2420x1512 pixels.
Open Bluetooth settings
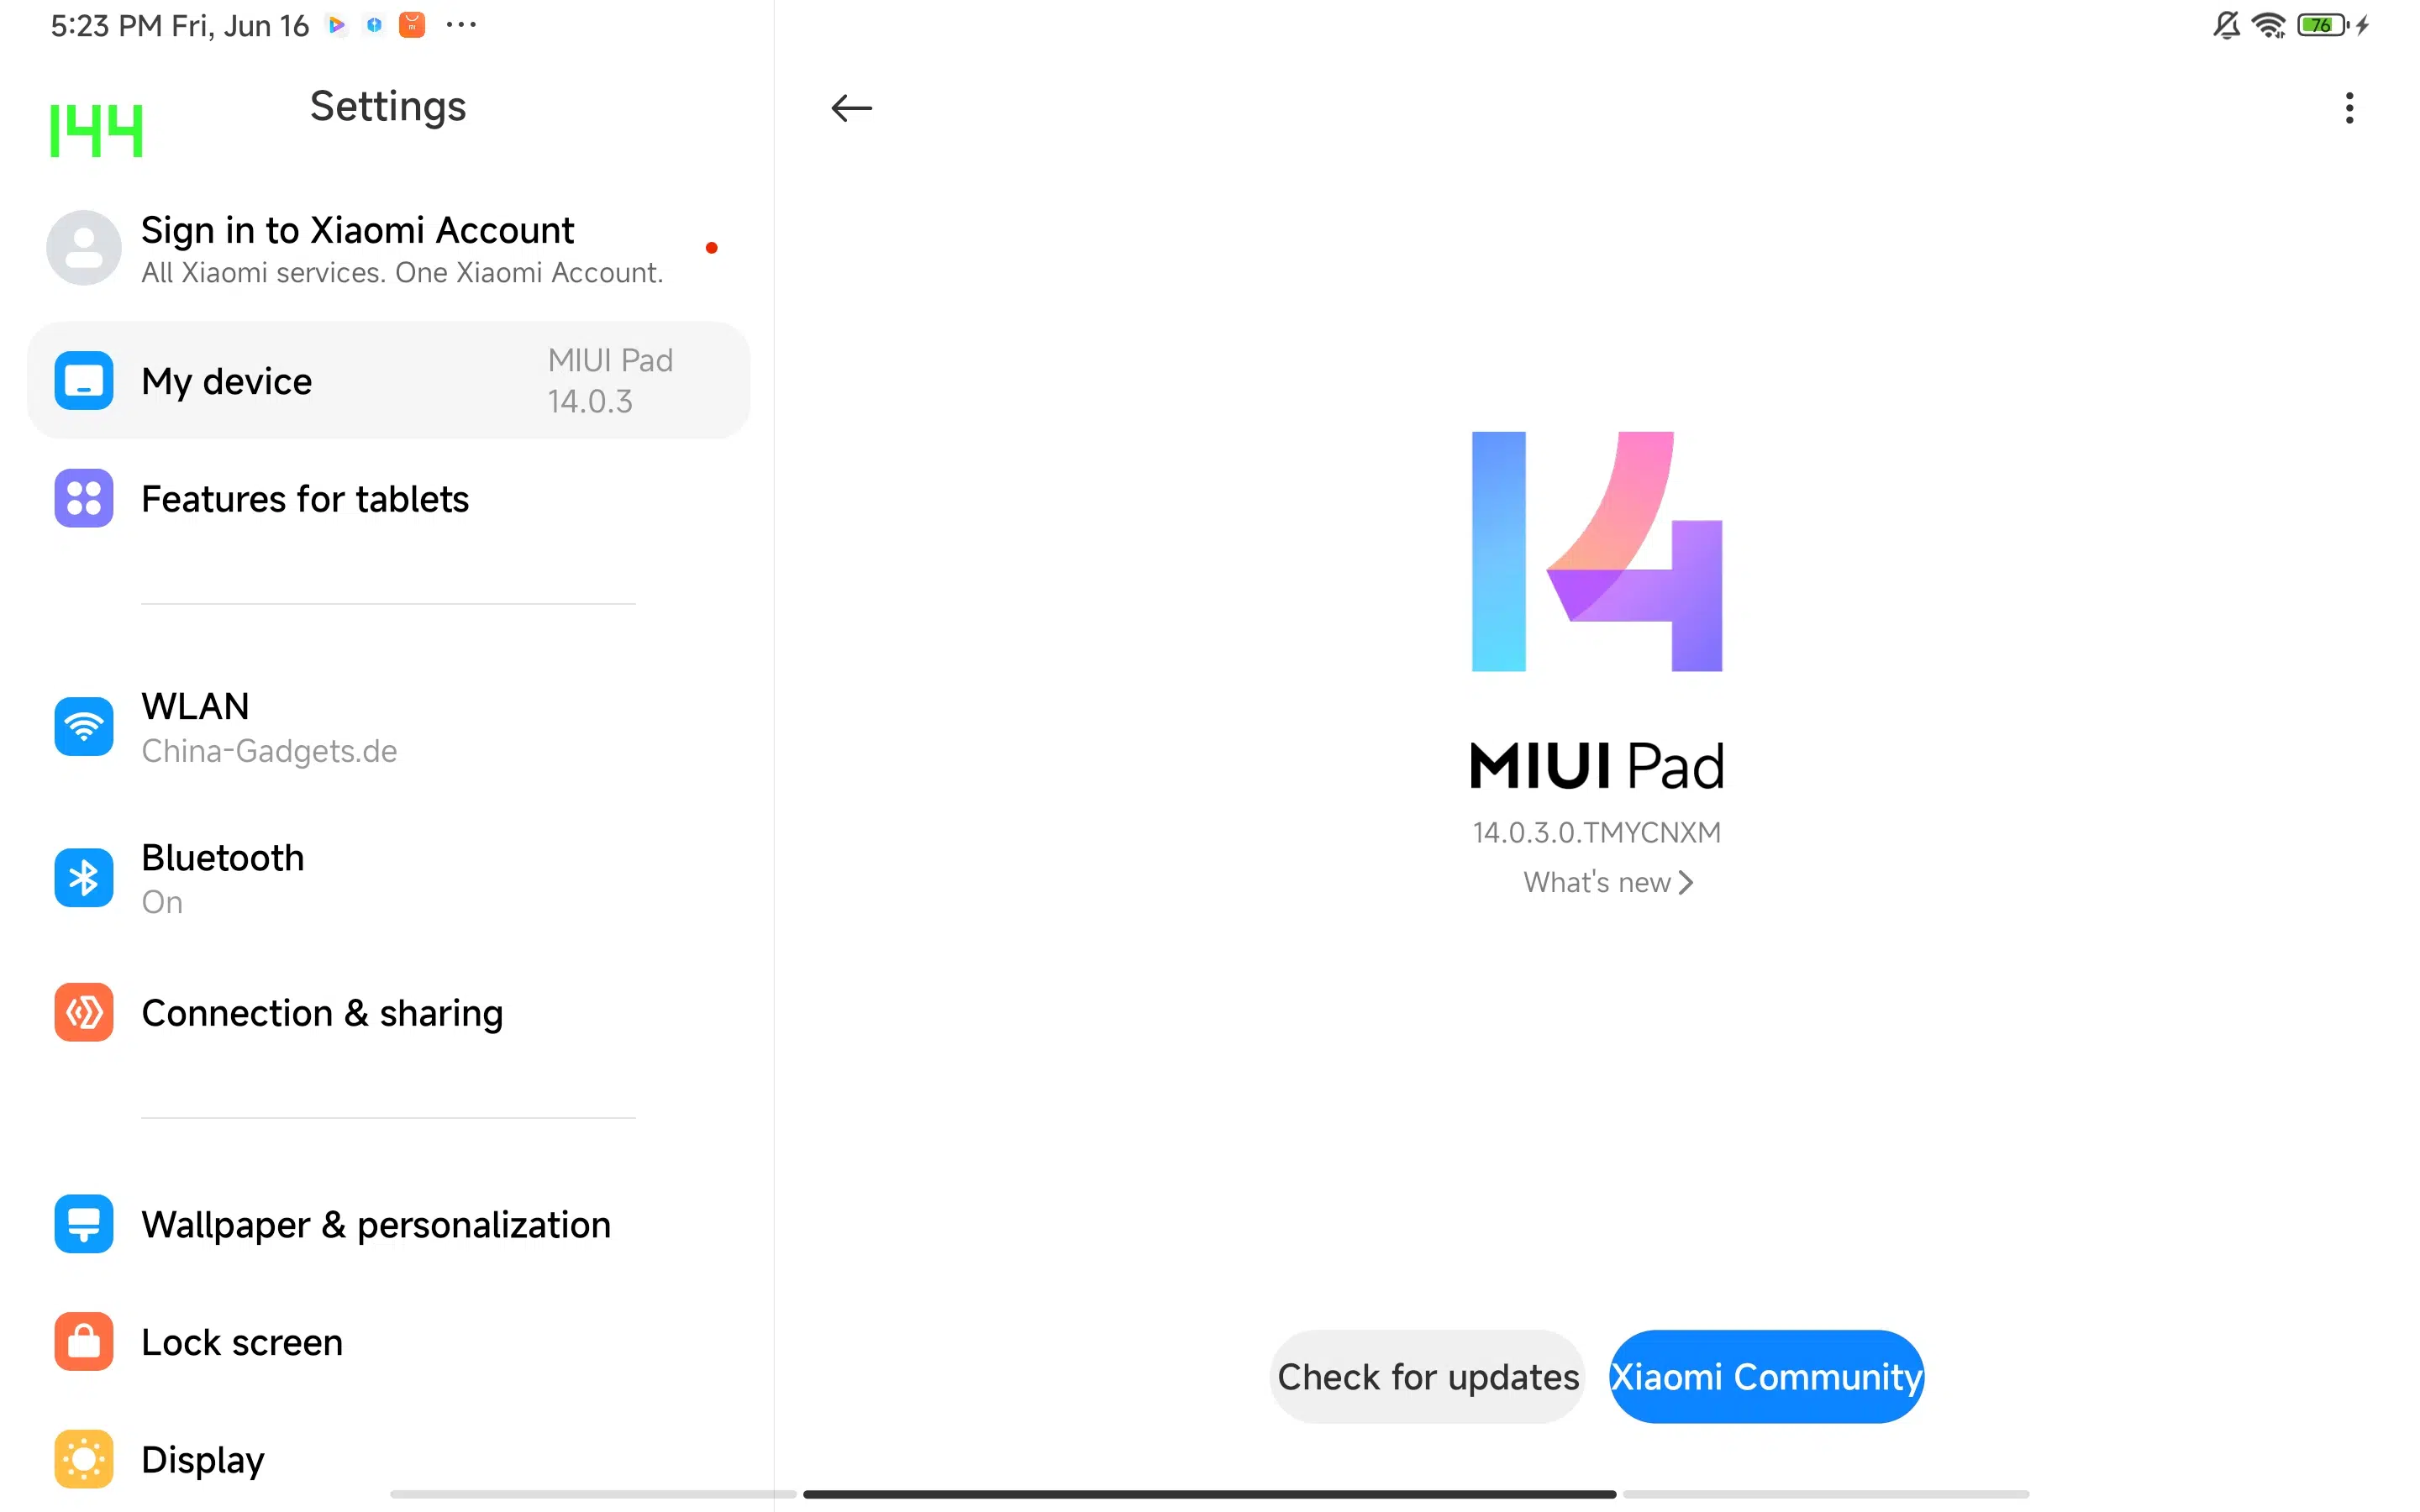(388, 878)
